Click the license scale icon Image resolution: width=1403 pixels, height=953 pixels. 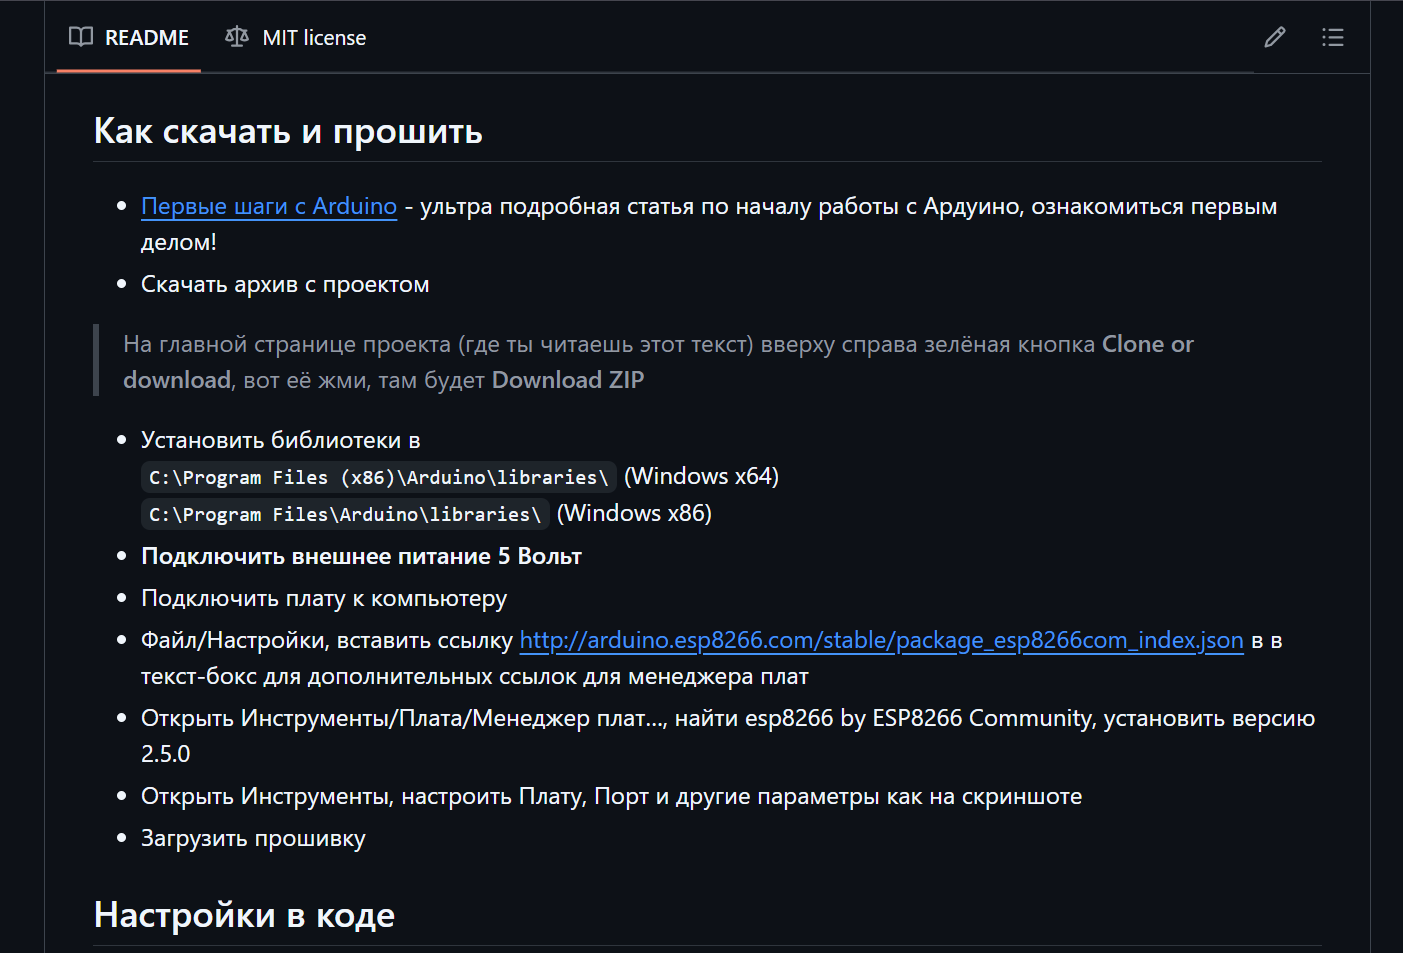click(x=237, y=37)
